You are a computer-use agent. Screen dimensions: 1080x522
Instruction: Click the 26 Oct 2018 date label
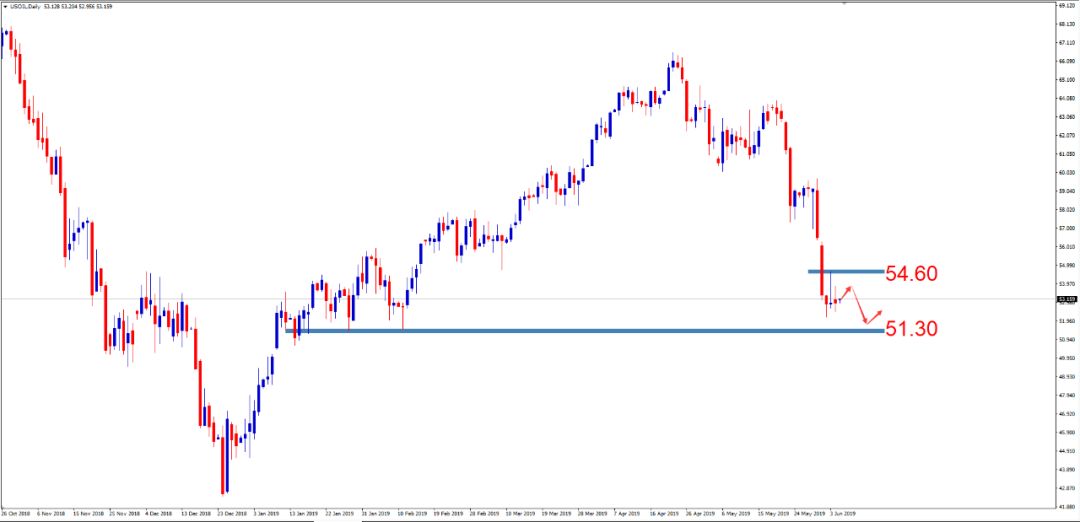pos(18,515)
